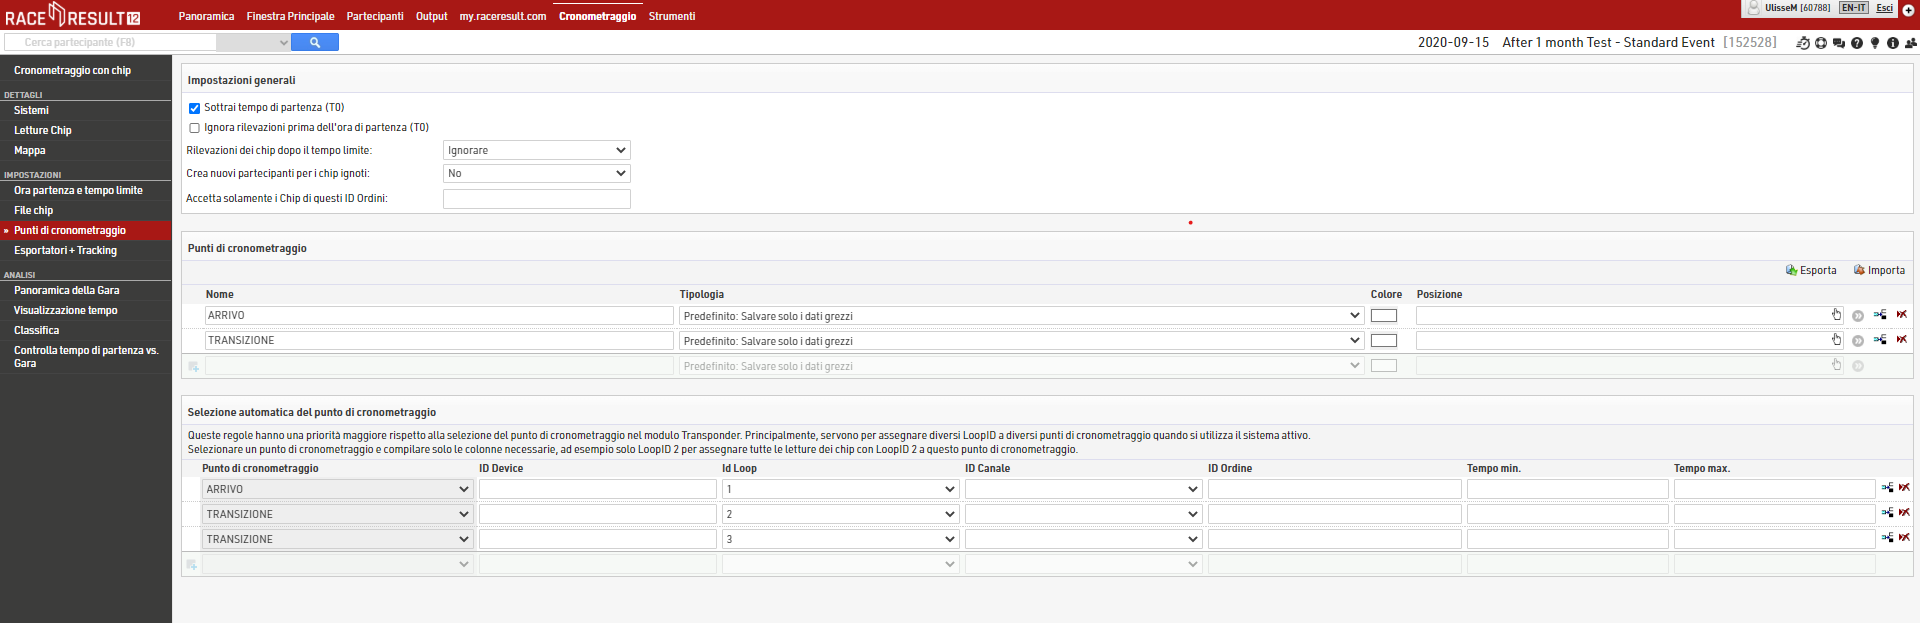Open the Partecipanti menu
This screenshot has height=623, width=1920.
(375, 16)
